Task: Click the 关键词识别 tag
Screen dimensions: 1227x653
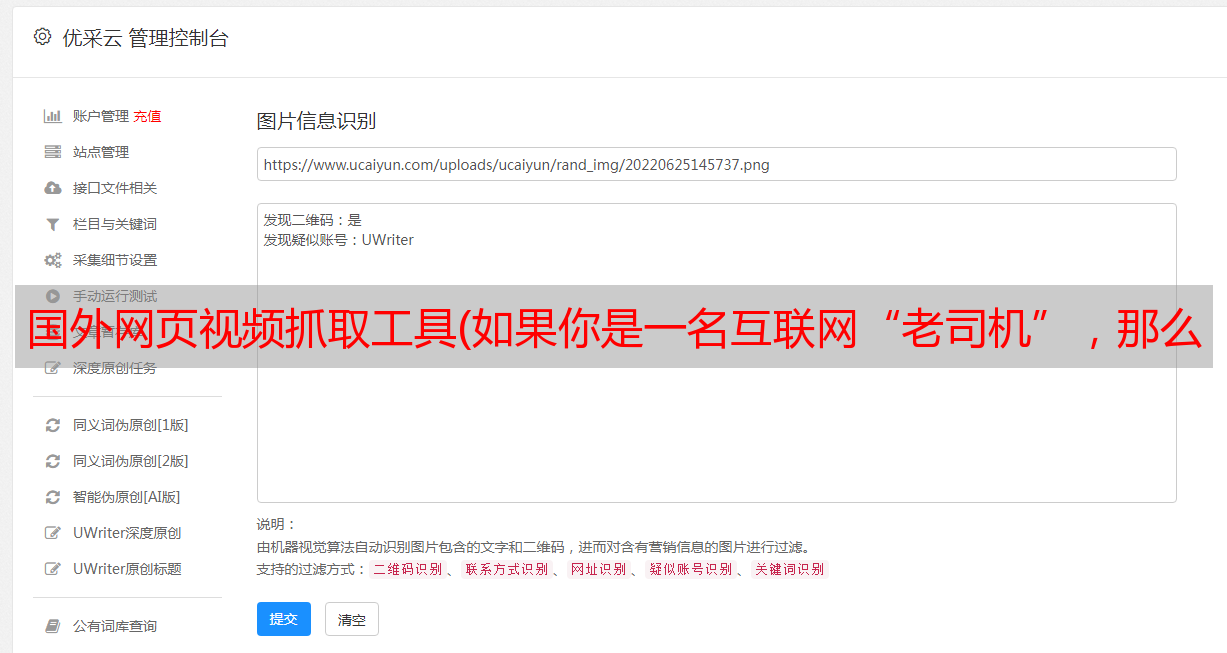Action: (x=790, y=569)
